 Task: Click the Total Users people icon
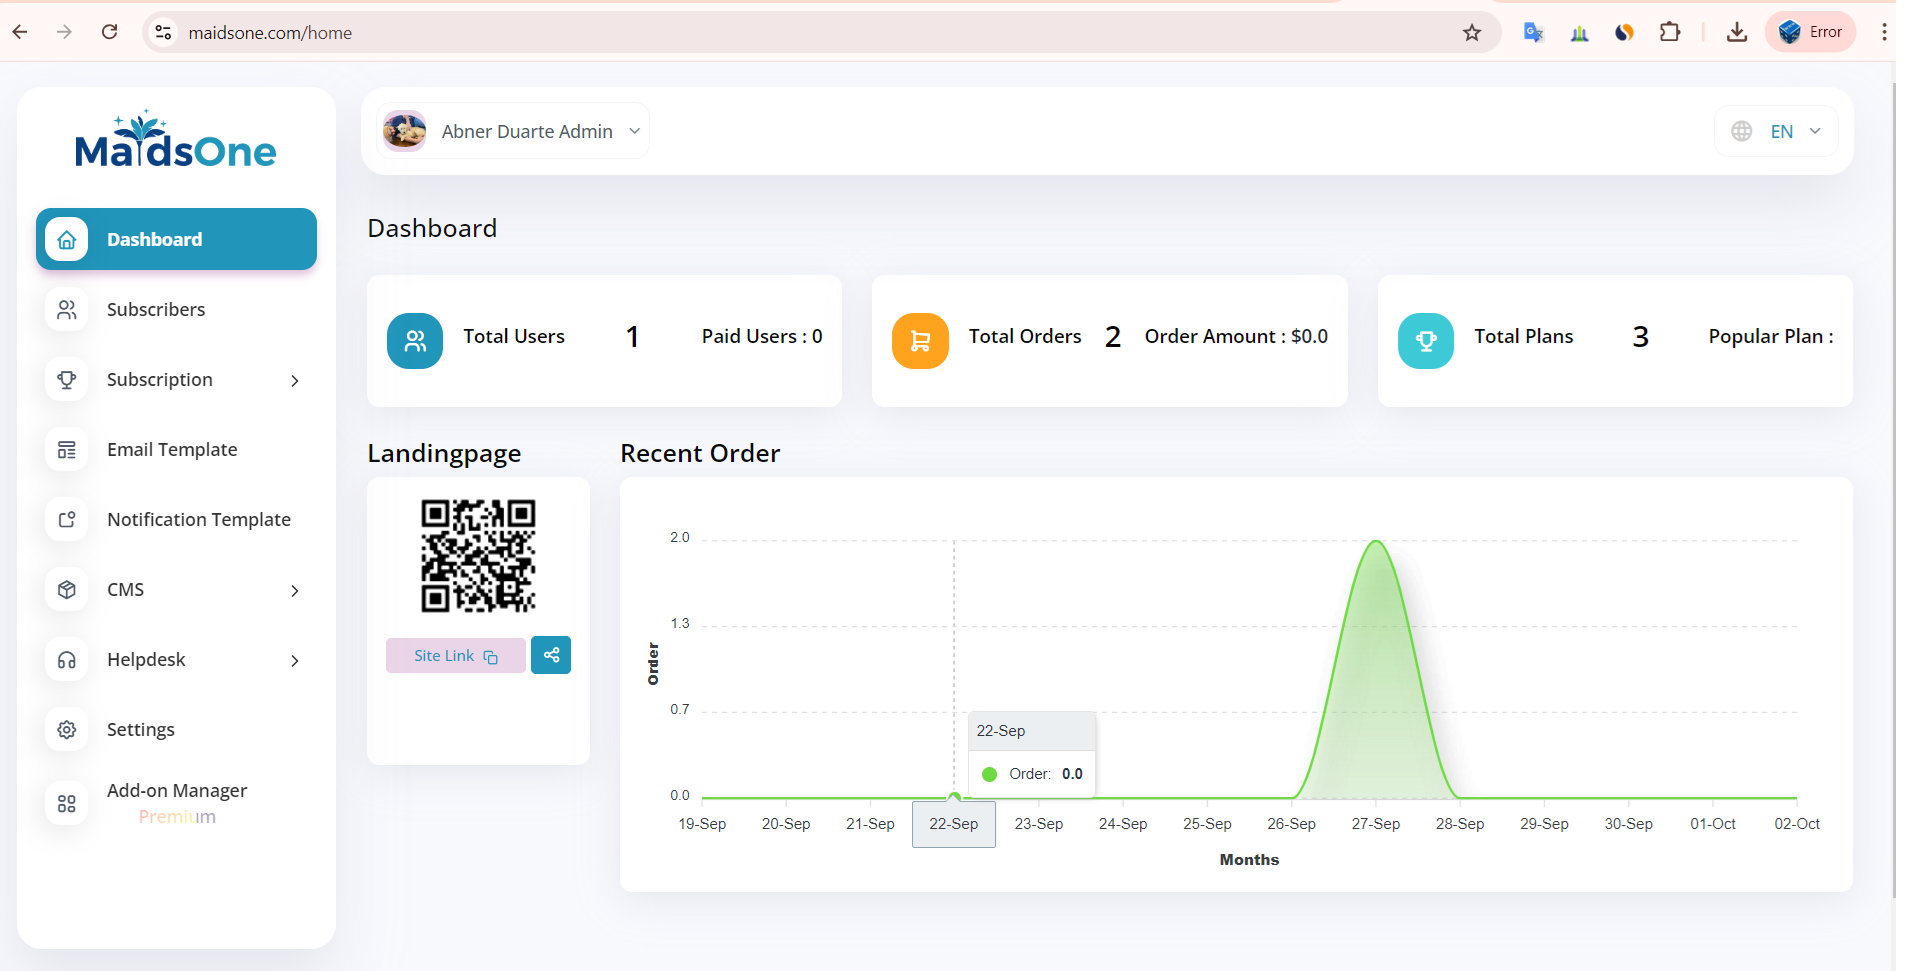tap(415, 341)
